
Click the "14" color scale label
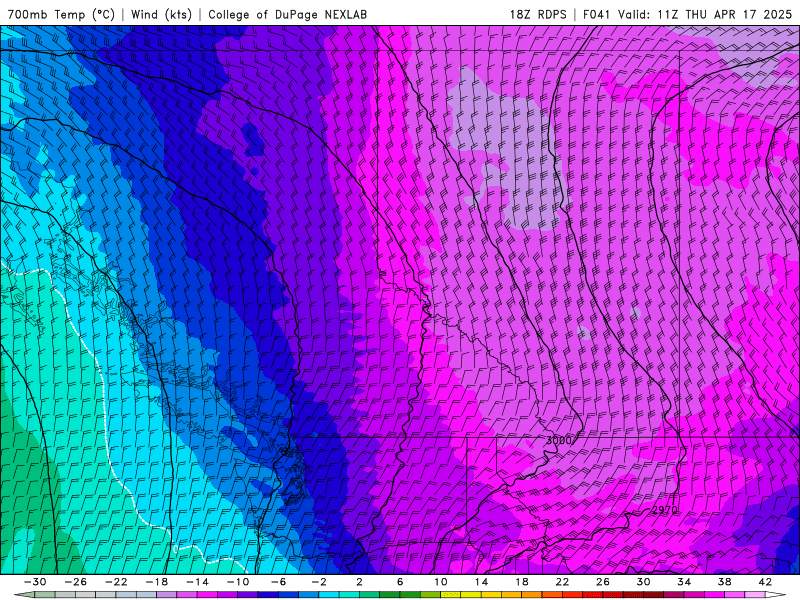point(482,582)
